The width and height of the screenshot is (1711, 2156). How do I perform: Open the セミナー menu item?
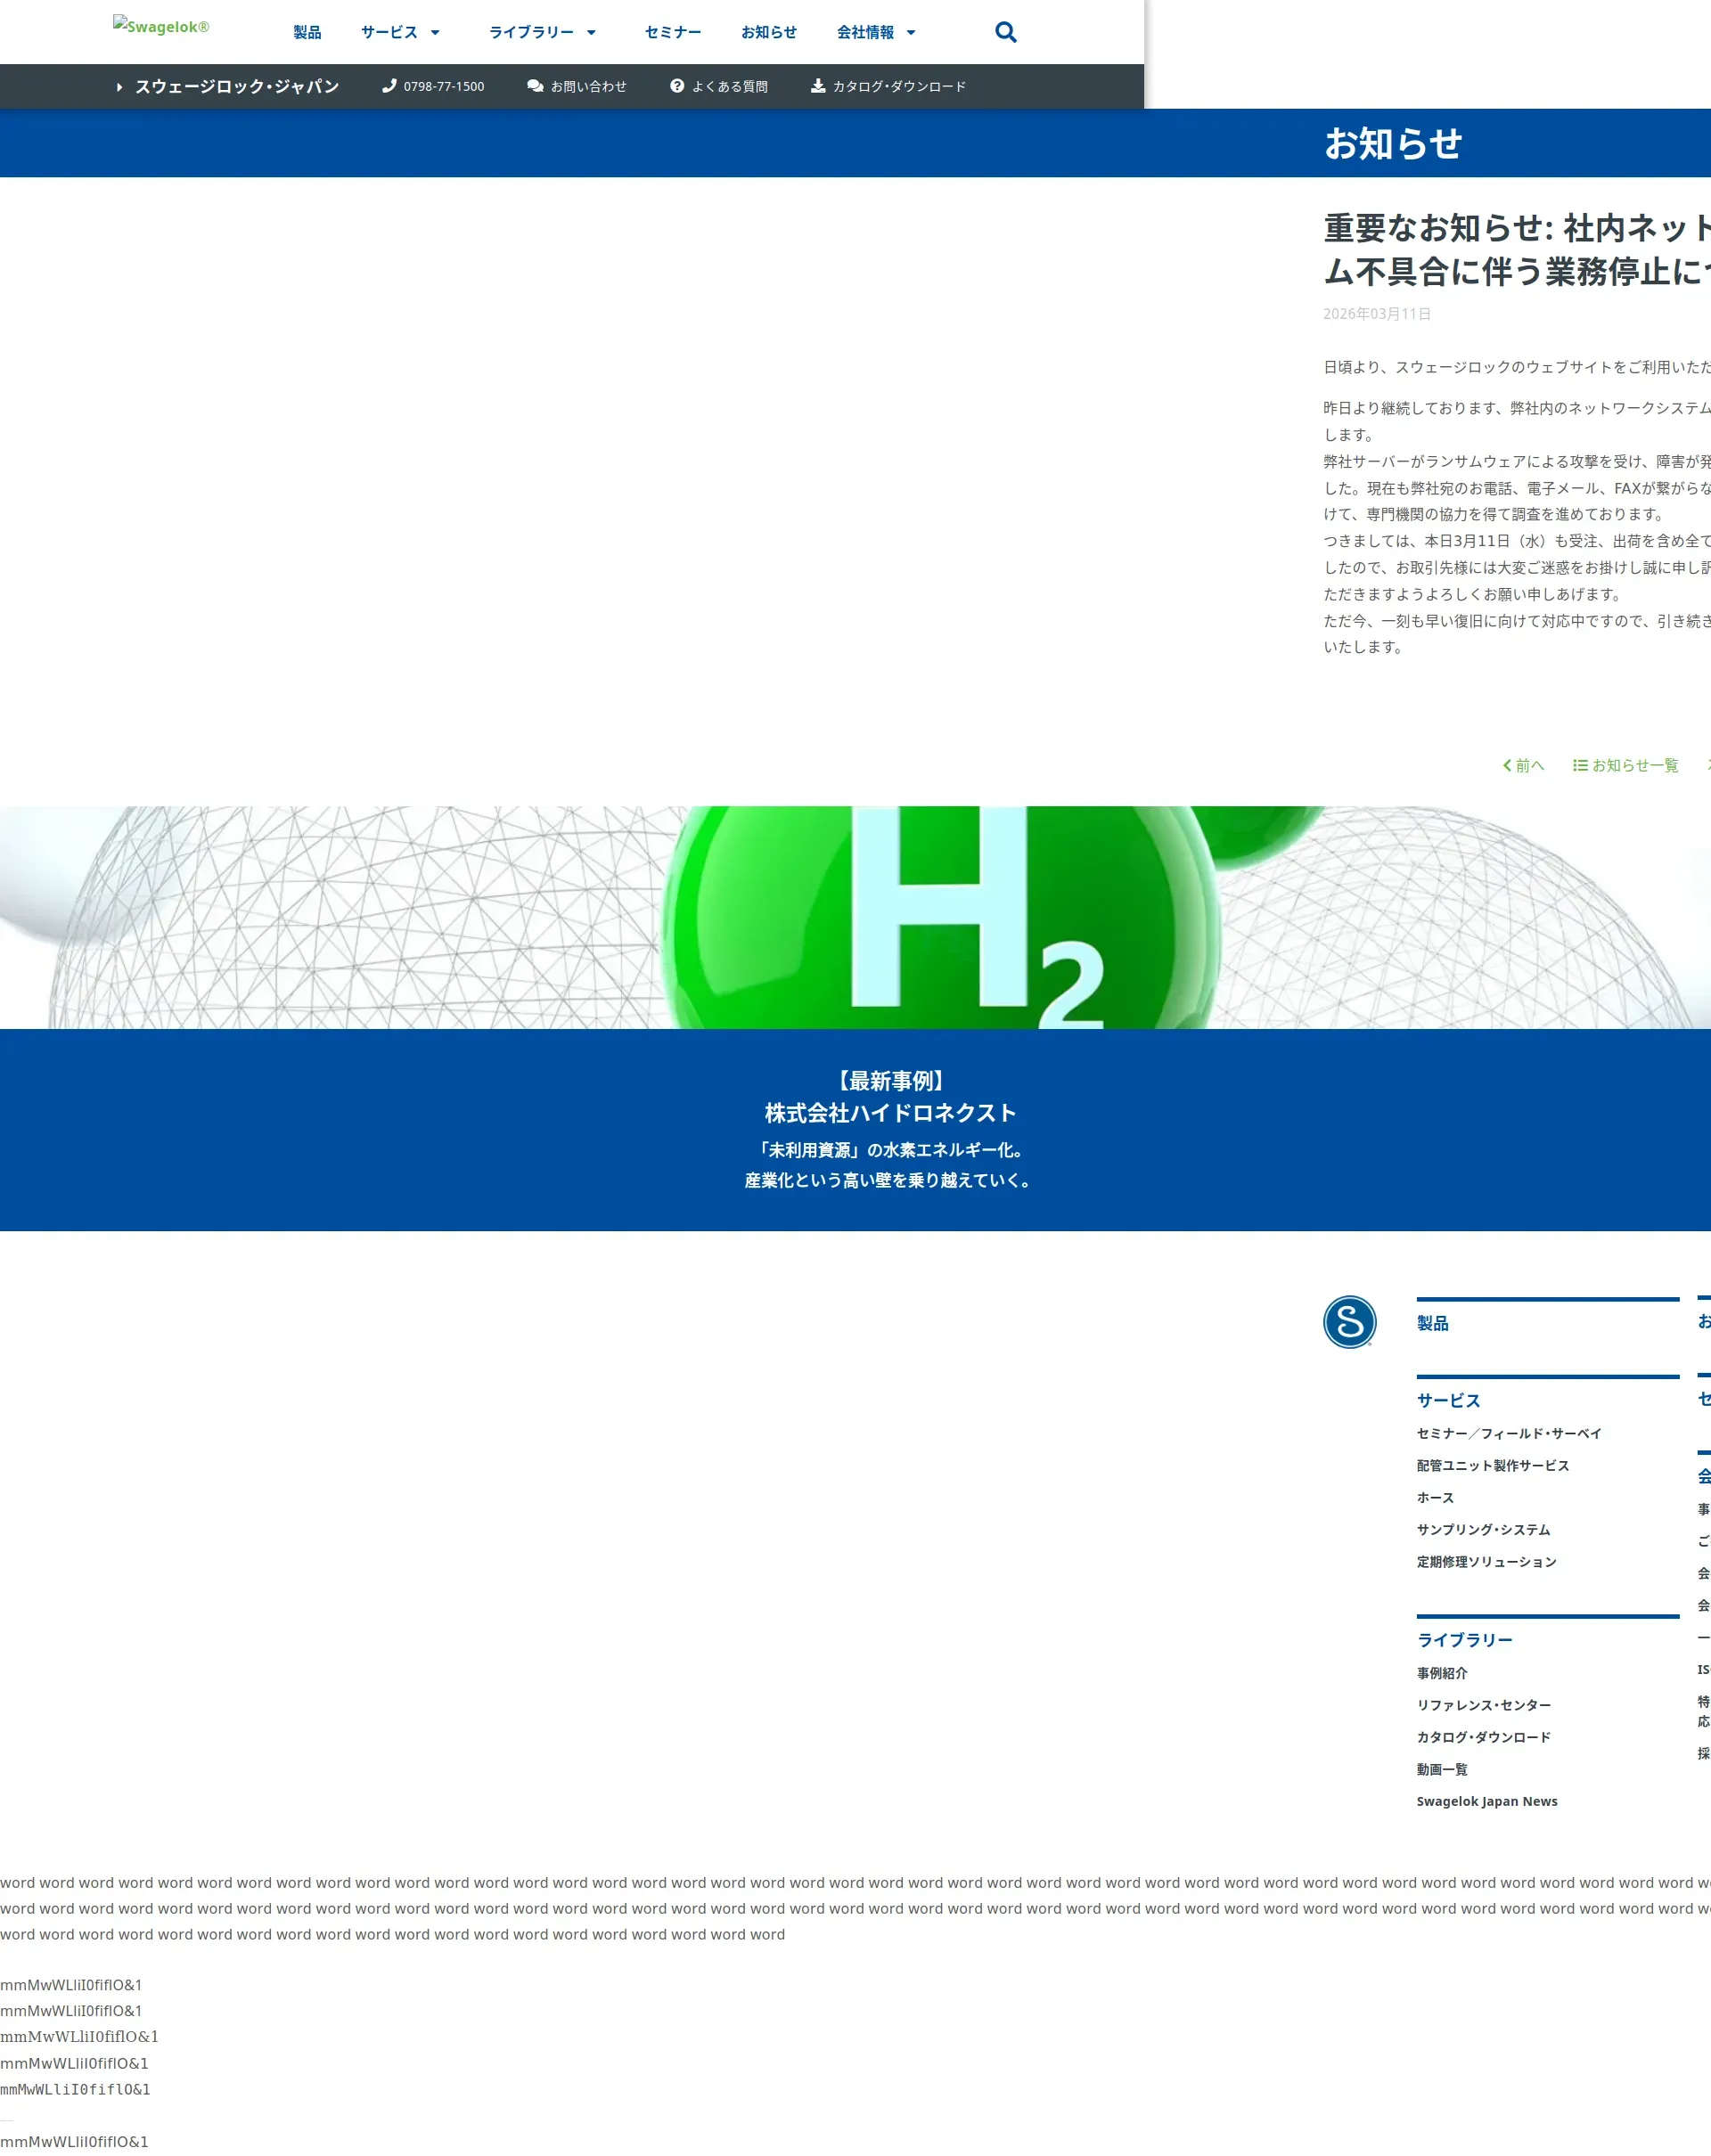(x=673, y=33)
